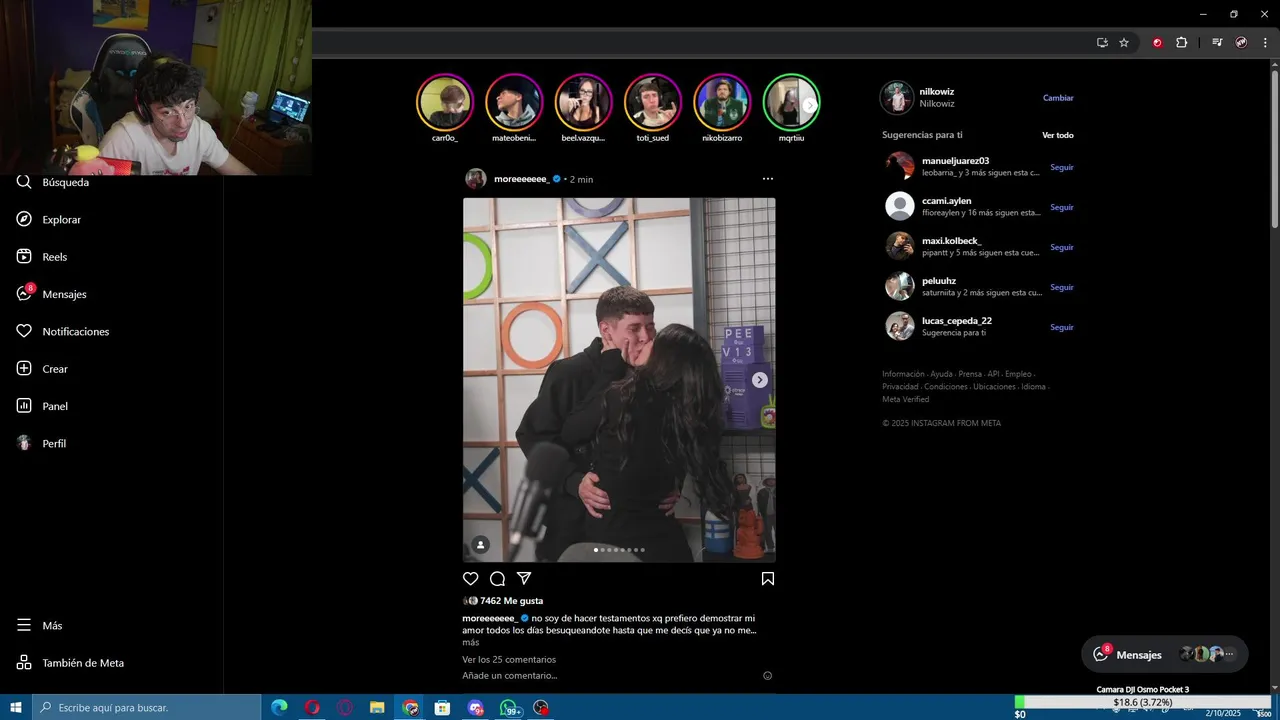This screenshot has width=1280, height=720.
Task: Advance stories tray with the right arrow
Action: coord(810,105)
